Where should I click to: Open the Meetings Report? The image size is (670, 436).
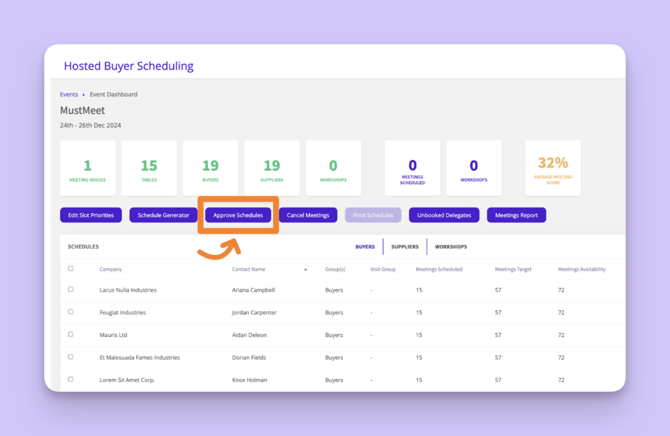click(516, 215)
